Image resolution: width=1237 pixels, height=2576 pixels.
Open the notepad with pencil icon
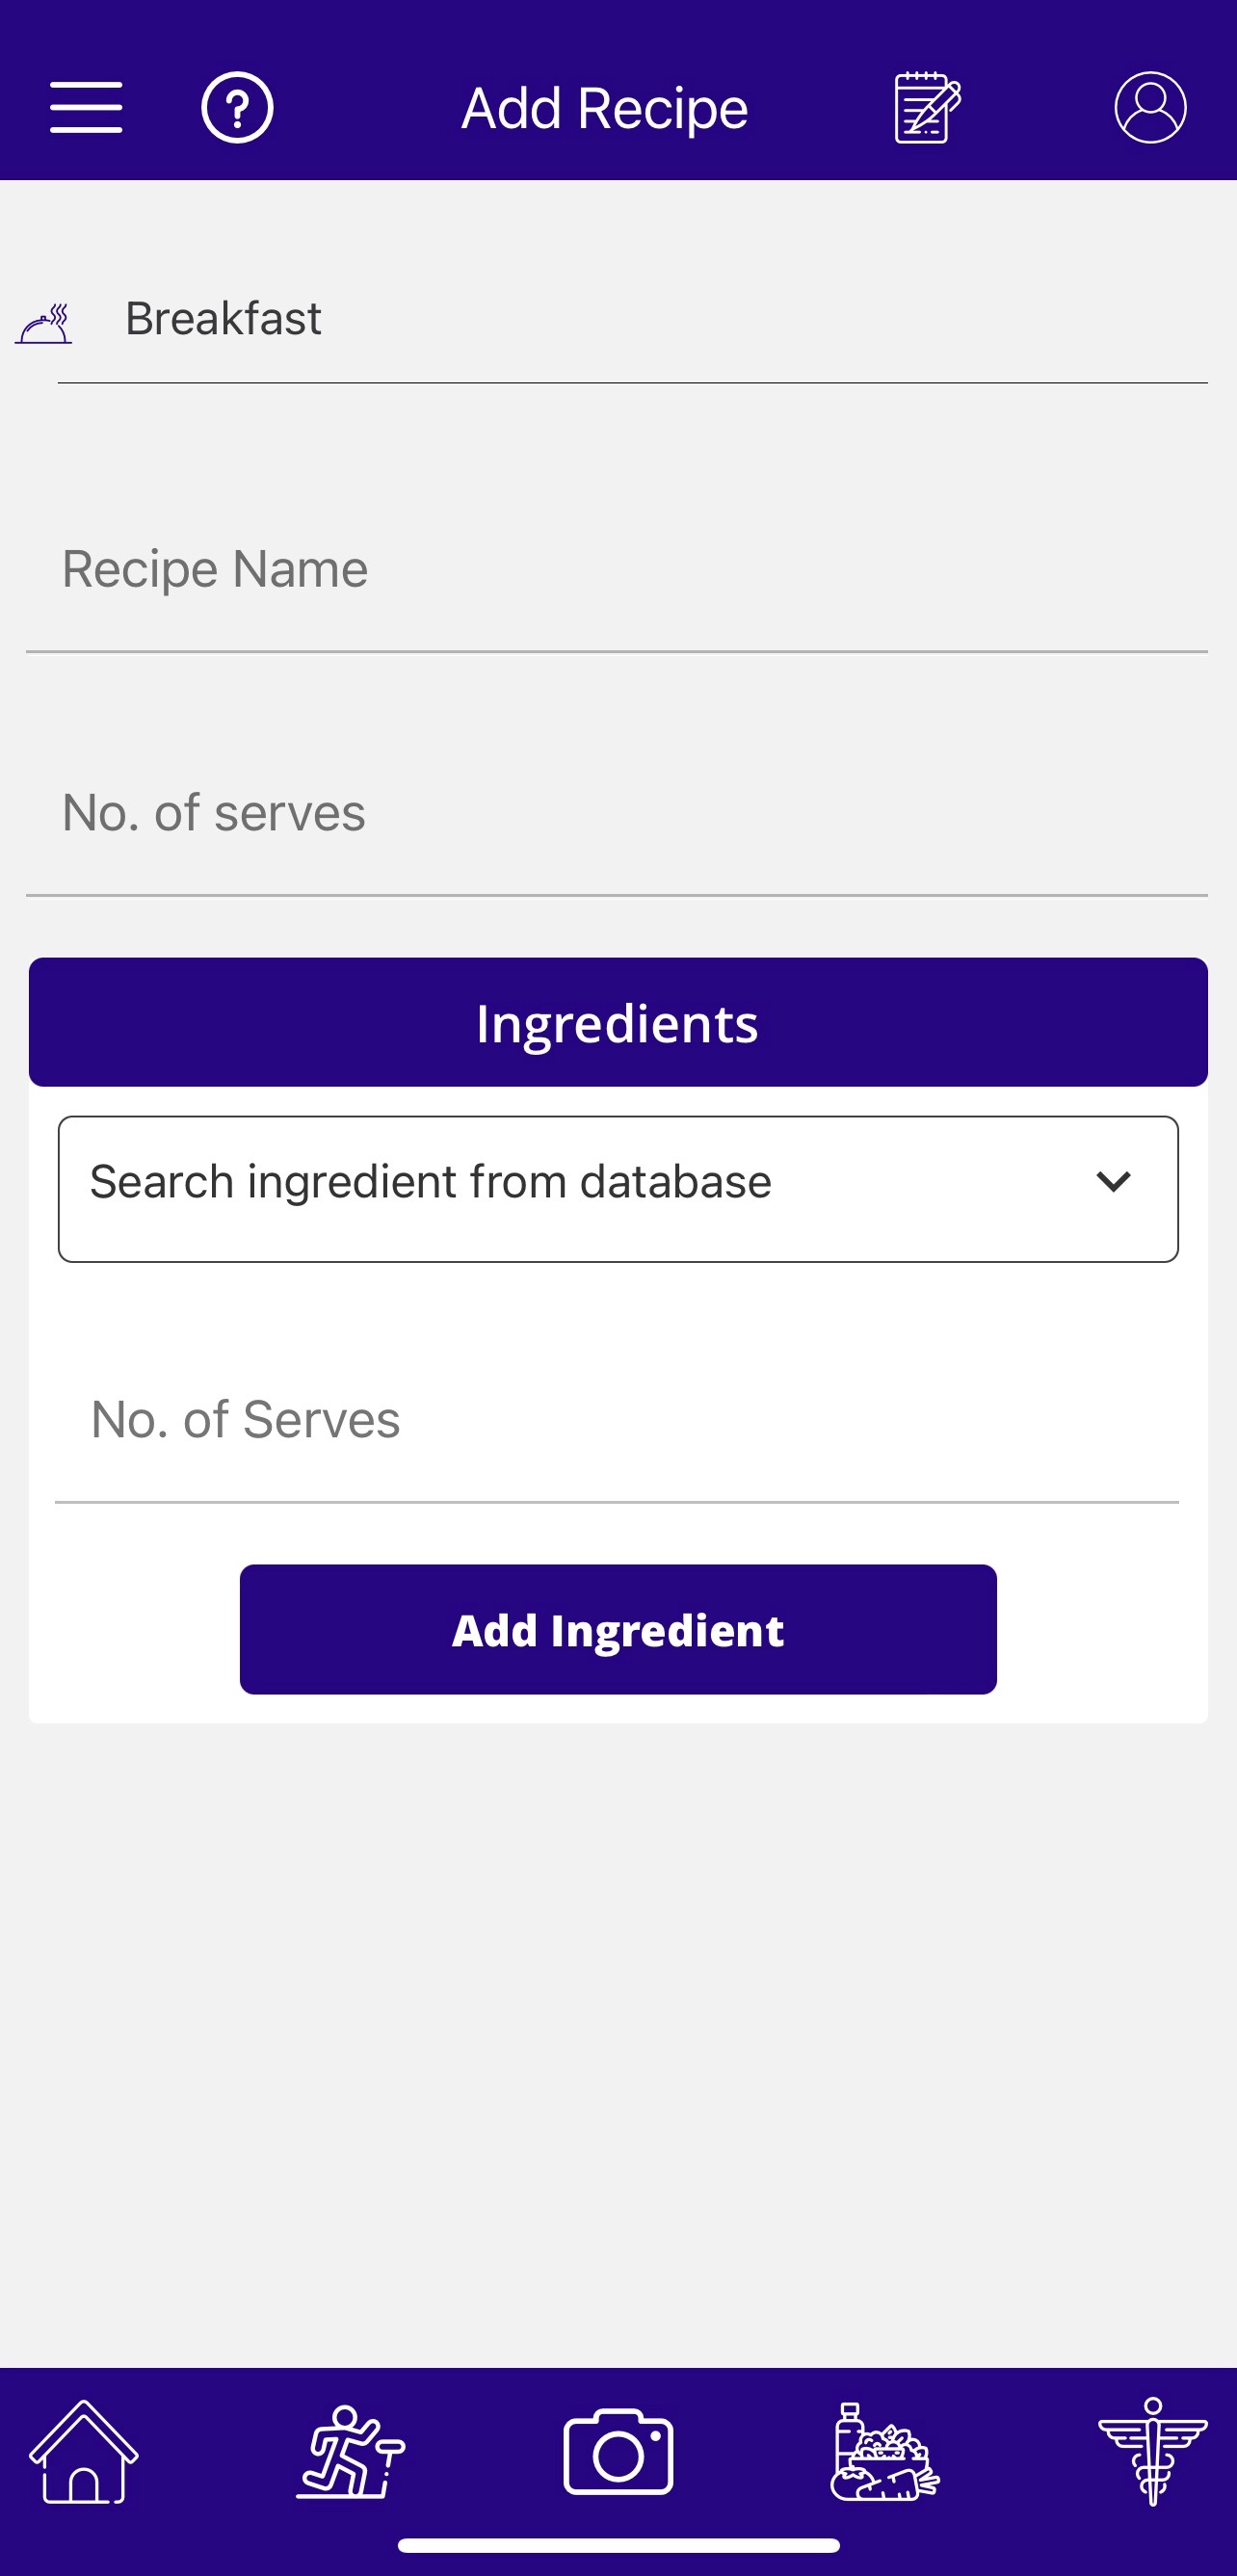pos(927,108)
